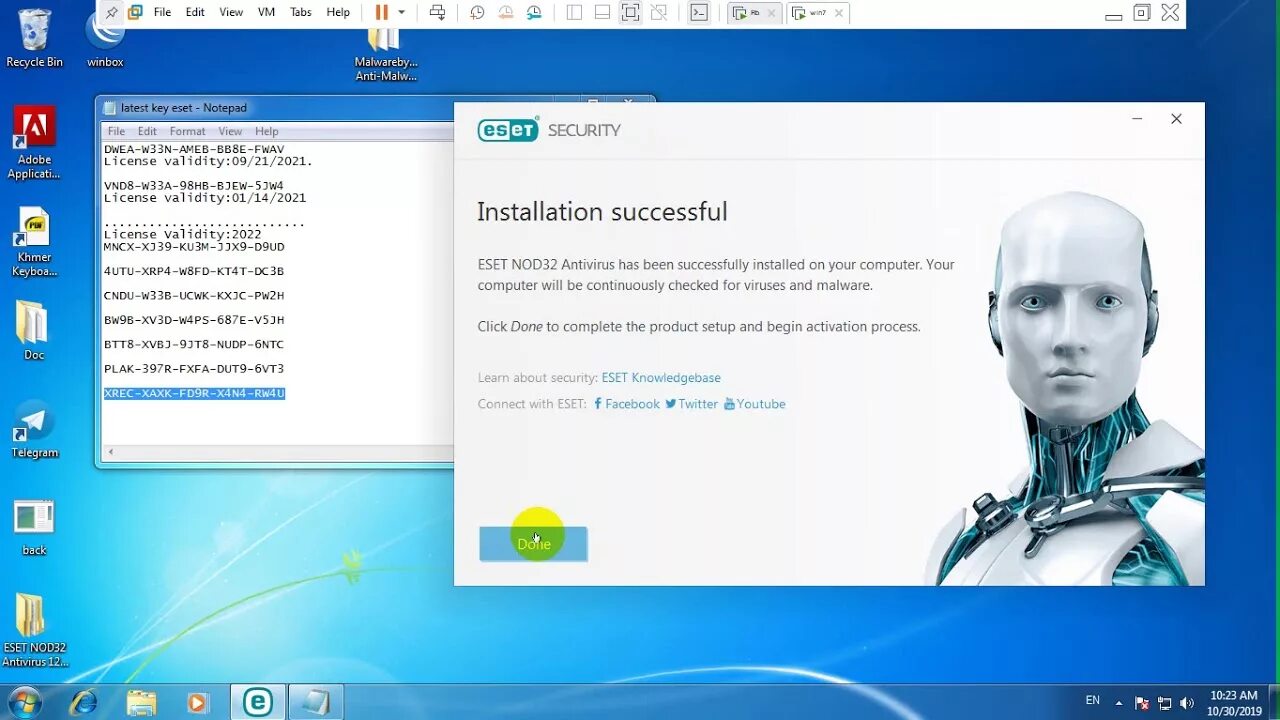Select the ESET NOD32 Antivirus desktop folder
Screen dimensions: 1280x720
34,630
